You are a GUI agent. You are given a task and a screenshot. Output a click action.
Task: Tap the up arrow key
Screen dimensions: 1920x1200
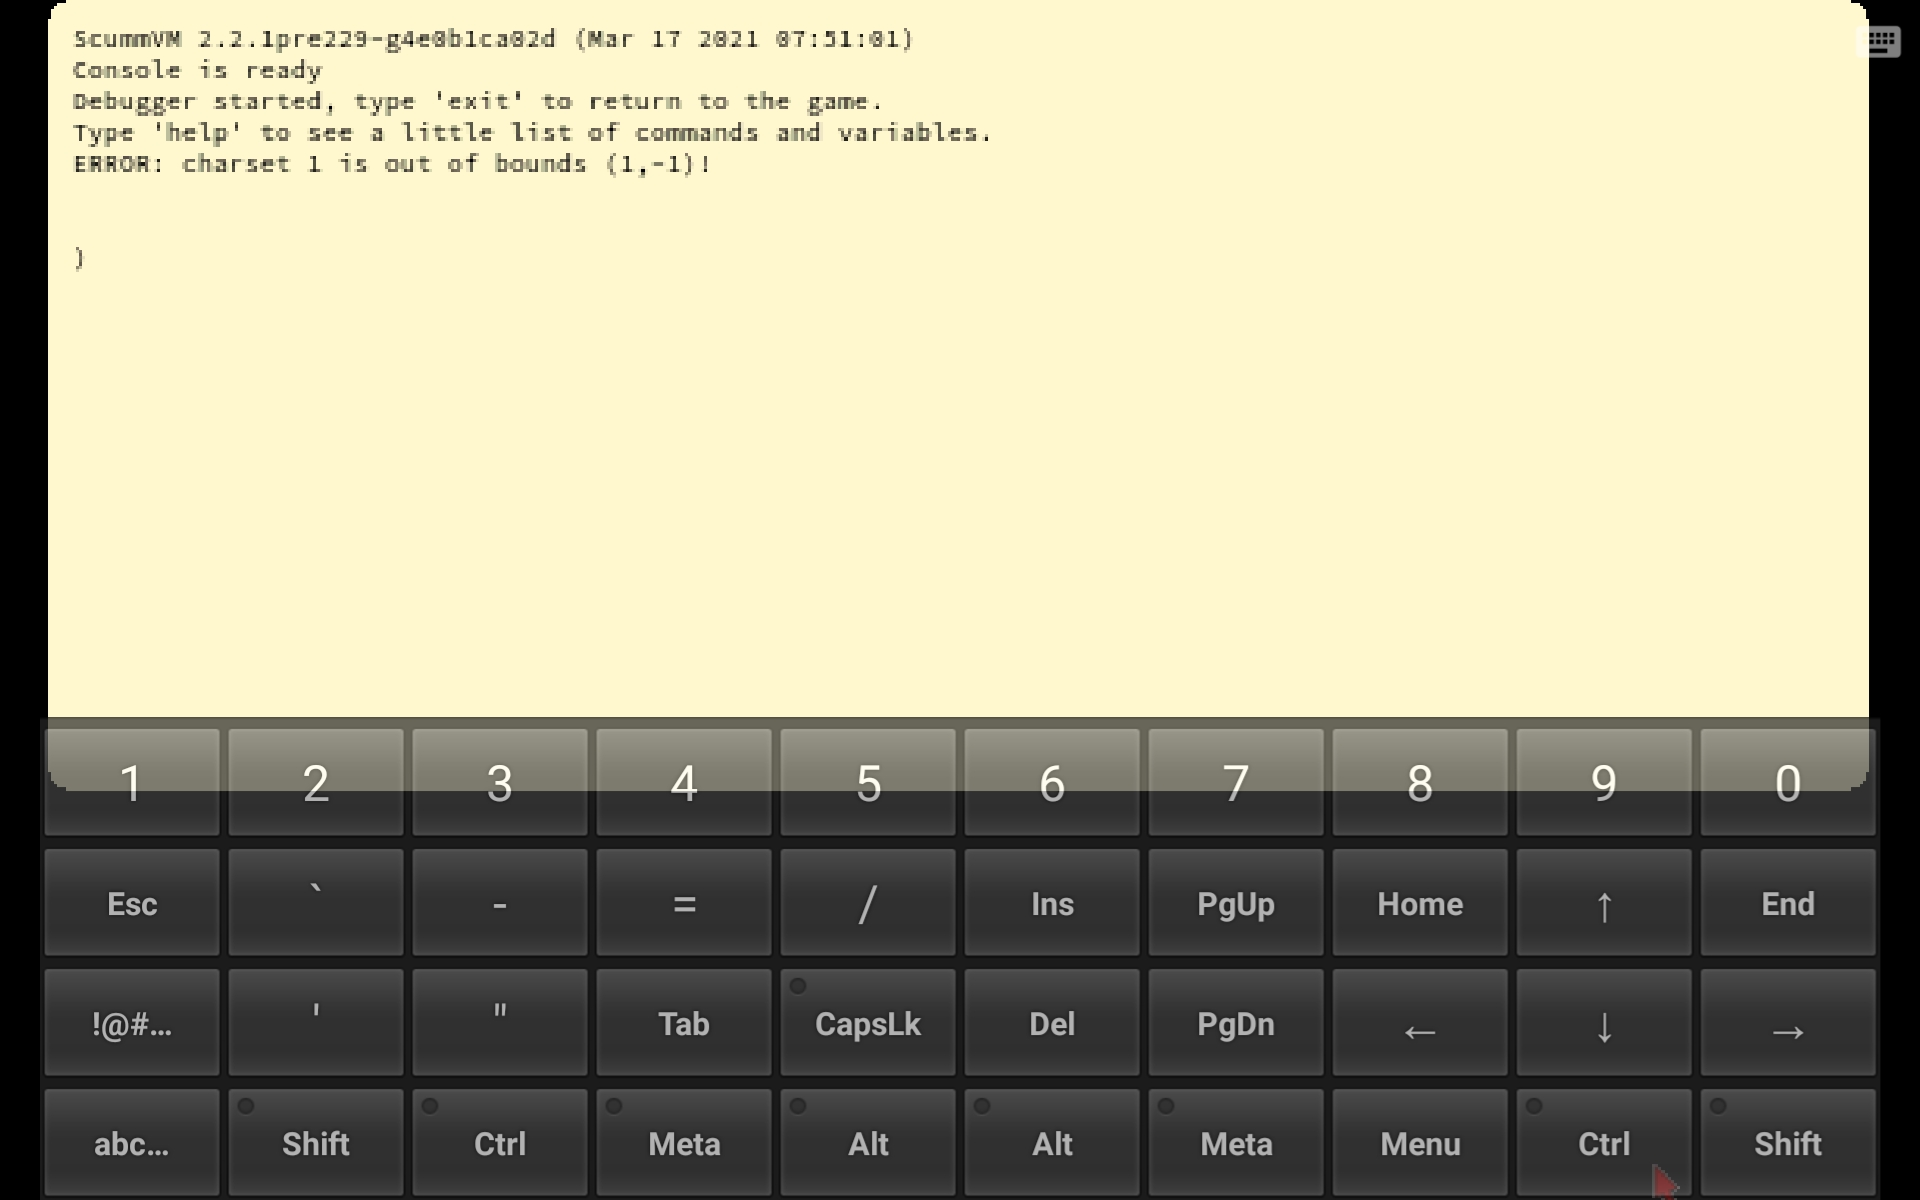pos(1604,902)
